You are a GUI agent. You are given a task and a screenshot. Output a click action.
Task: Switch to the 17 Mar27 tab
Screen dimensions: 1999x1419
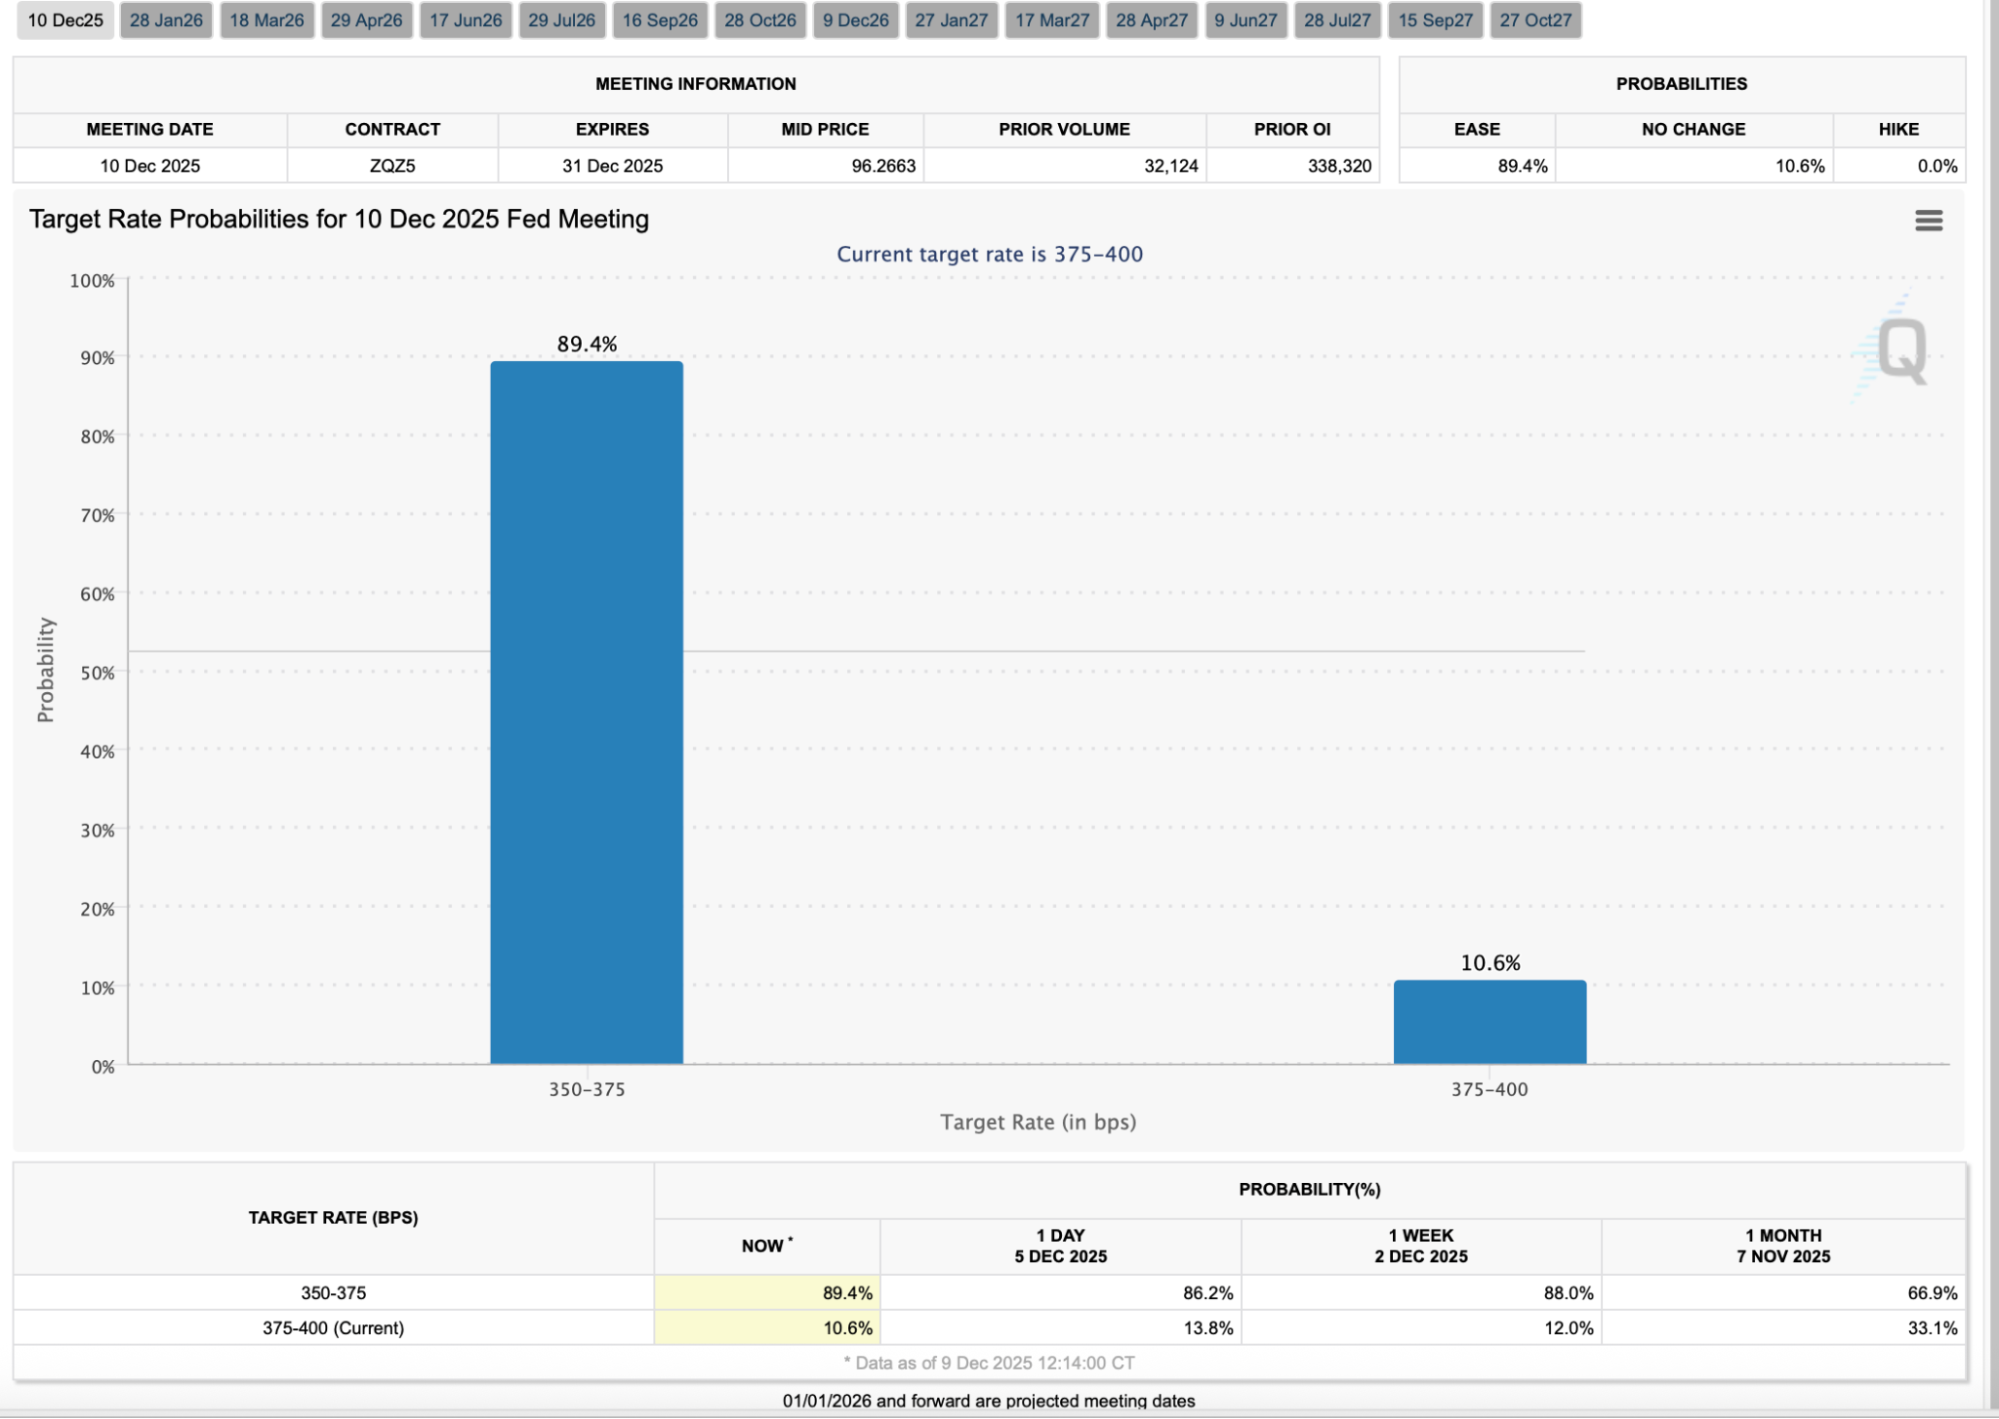1052,20
